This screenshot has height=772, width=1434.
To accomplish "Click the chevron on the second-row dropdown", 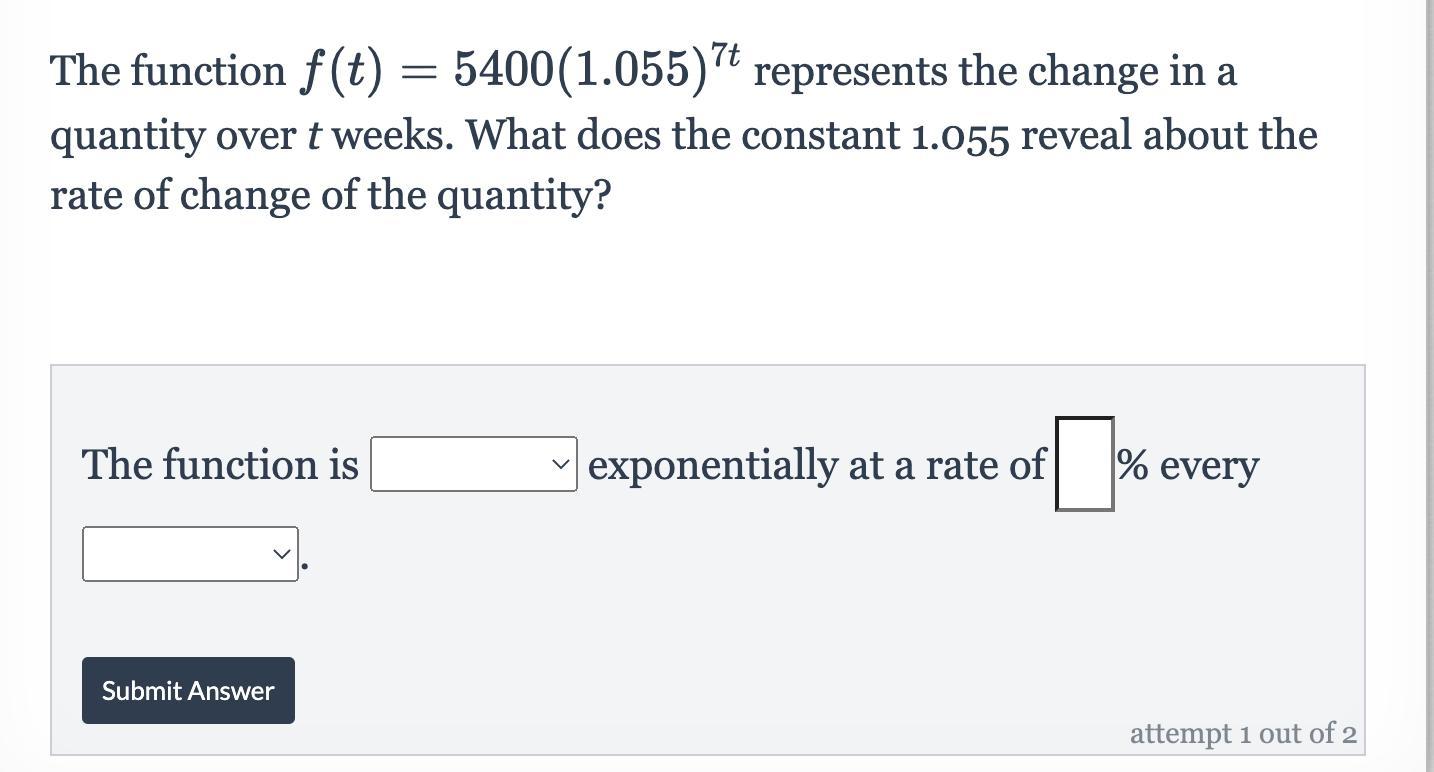I will tap(282, 554).
